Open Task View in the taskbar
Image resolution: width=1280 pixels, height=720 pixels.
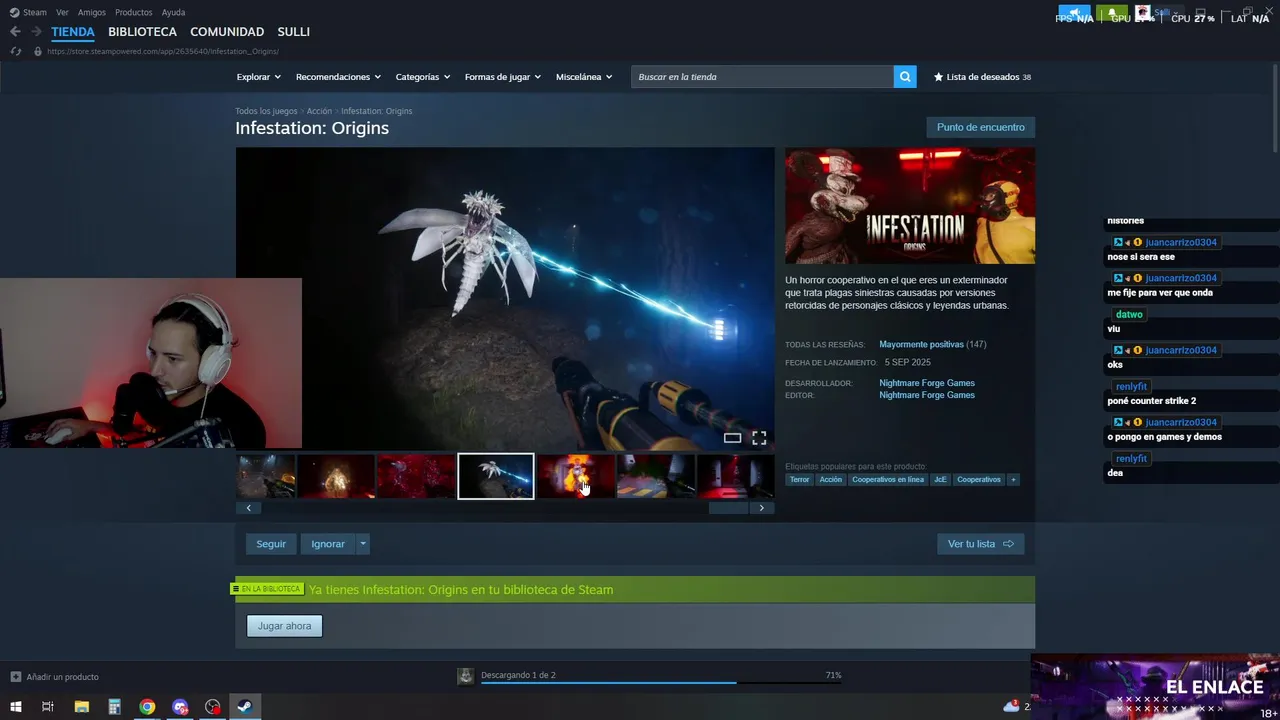(47, 707)
